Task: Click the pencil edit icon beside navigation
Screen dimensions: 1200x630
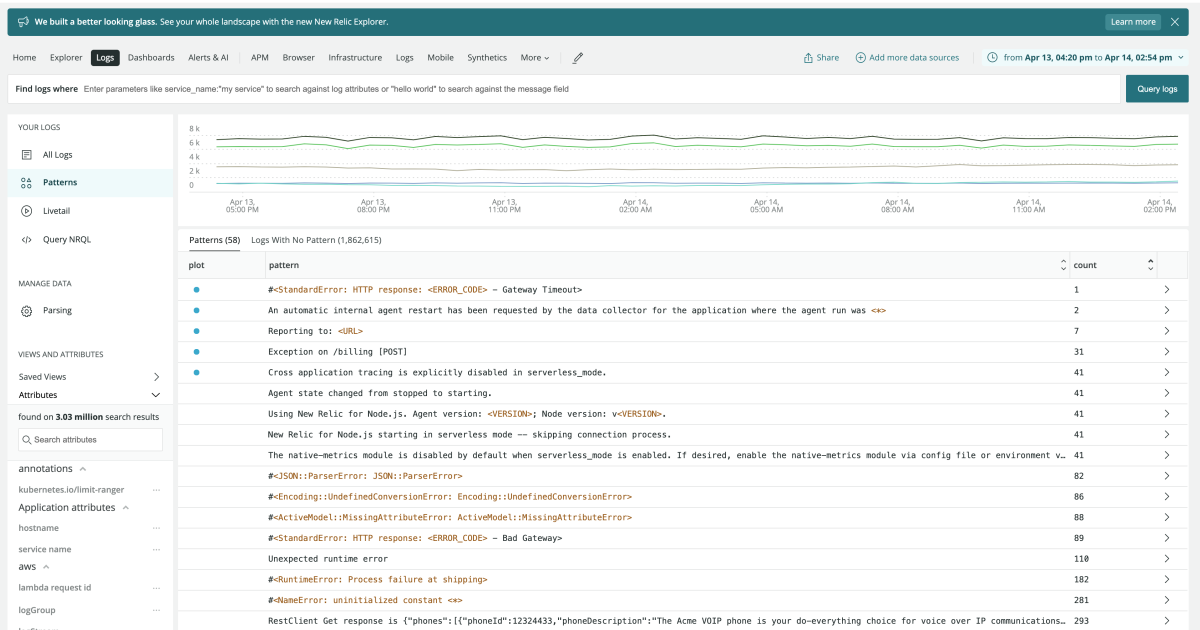Action: (x=577, y=58)
